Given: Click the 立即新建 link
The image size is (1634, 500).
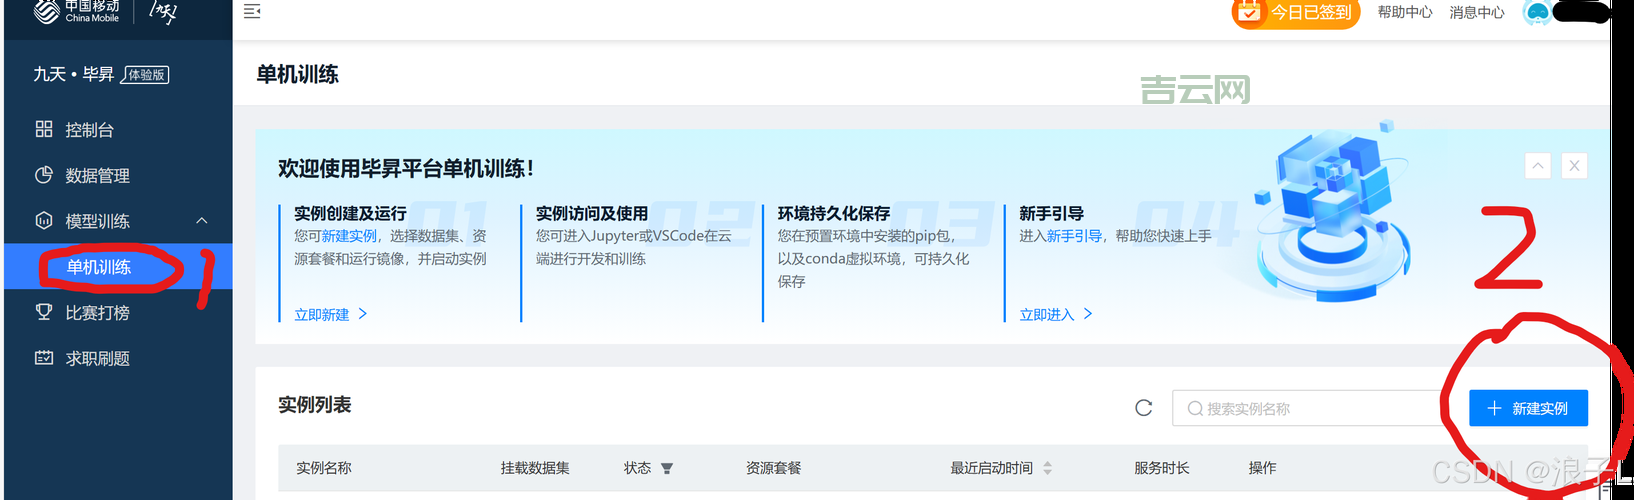Looking at the screenshot, I should coord(331,314).
